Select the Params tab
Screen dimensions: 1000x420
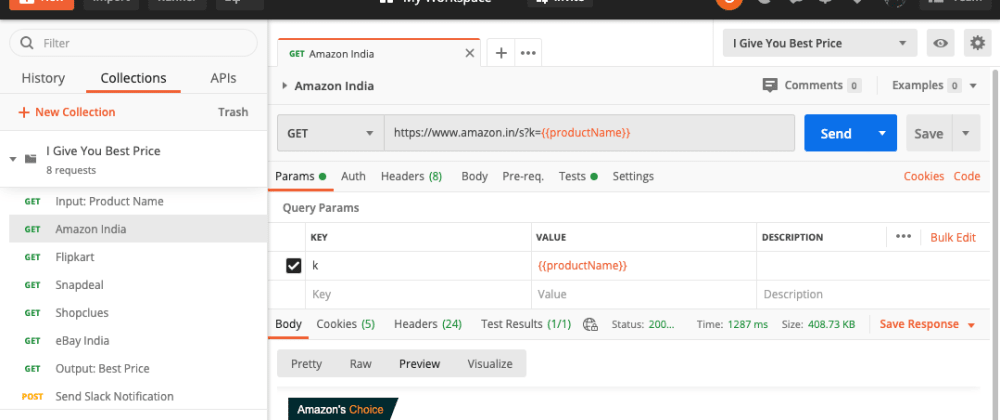coord(295,177)
